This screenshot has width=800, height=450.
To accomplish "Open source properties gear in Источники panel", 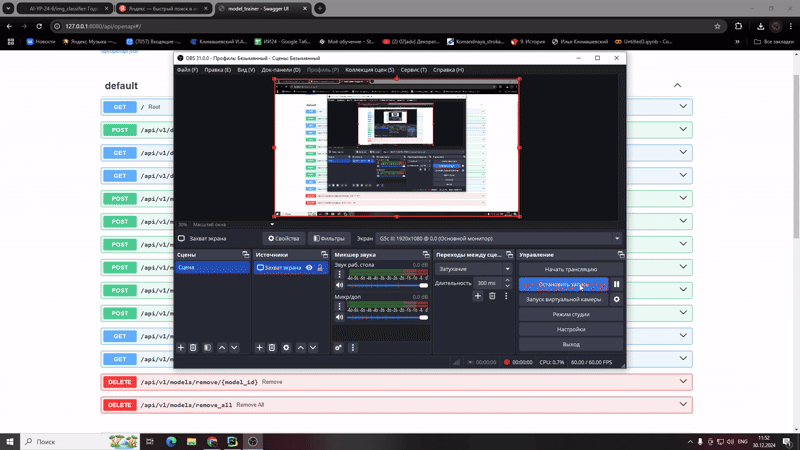I will (286, 348).
